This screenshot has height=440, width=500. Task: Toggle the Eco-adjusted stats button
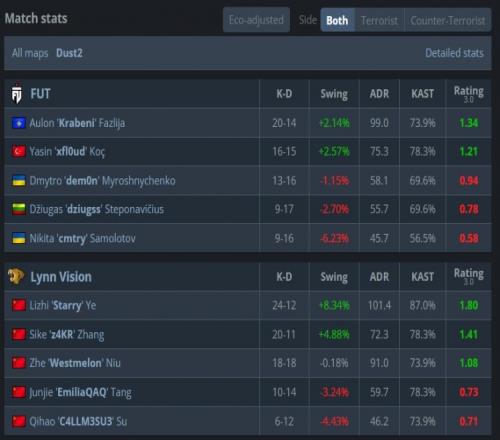coord(256,20)
